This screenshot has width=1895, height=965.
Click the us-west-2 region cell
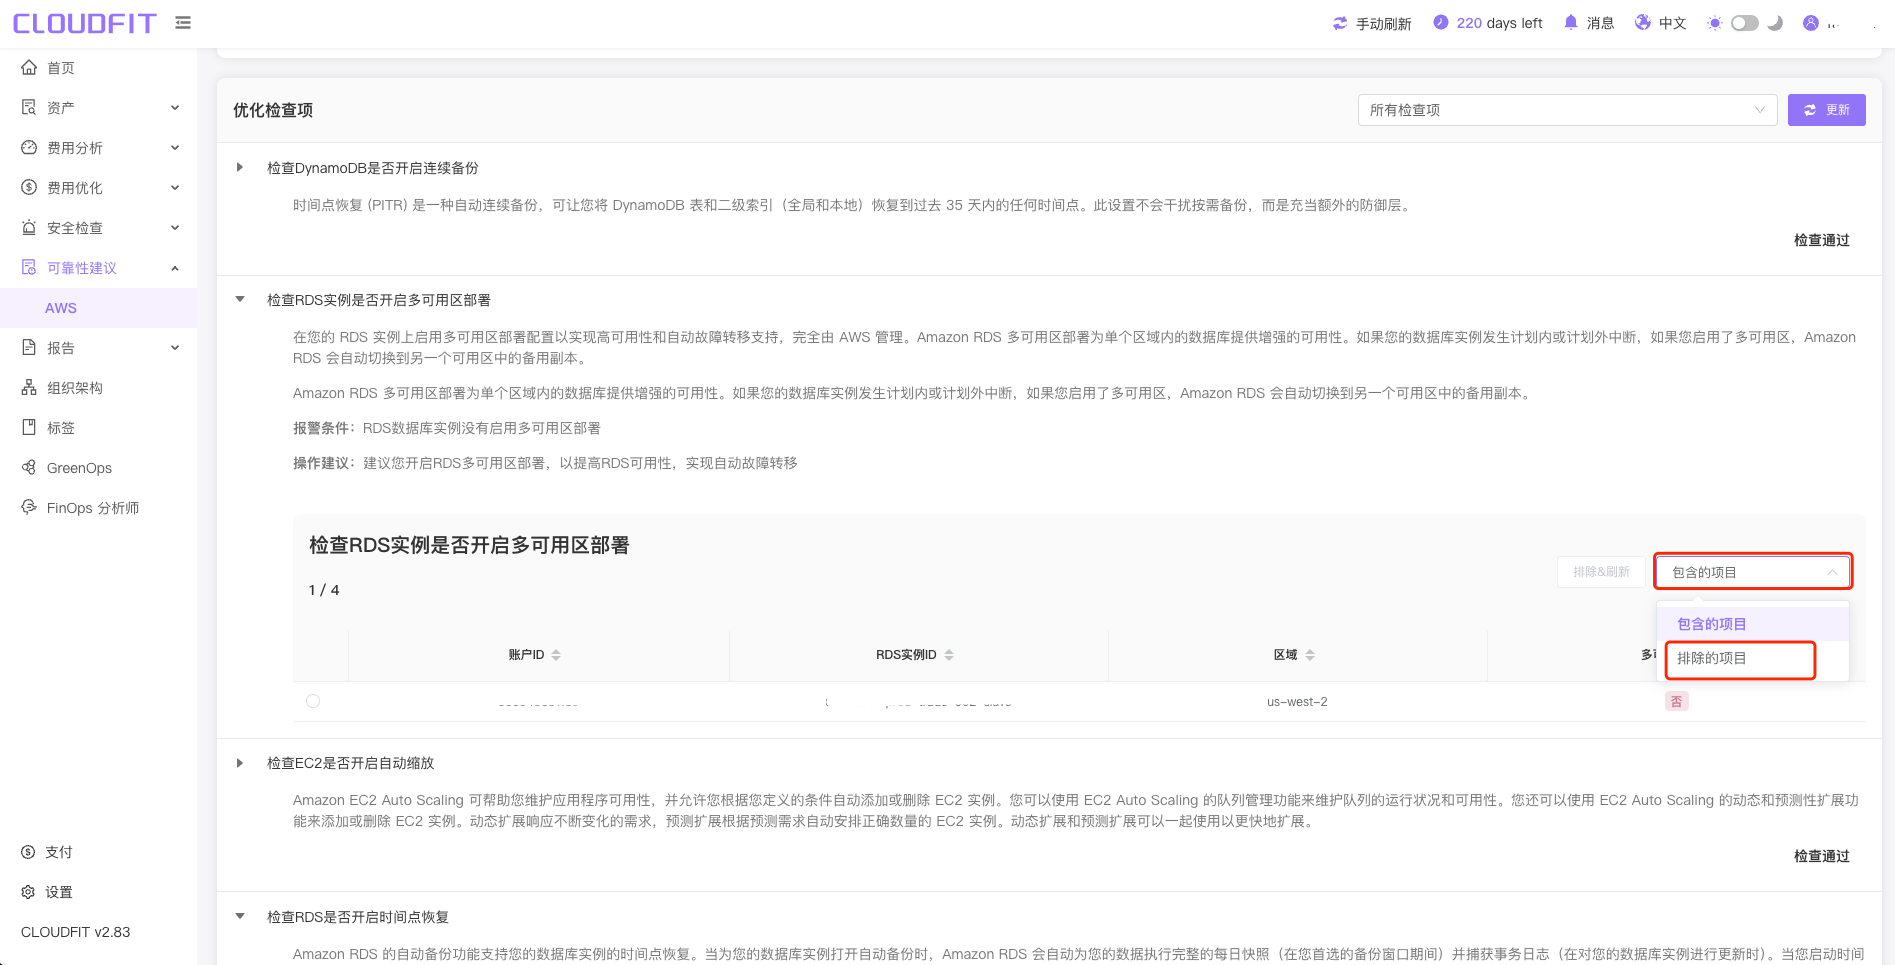1297,702
